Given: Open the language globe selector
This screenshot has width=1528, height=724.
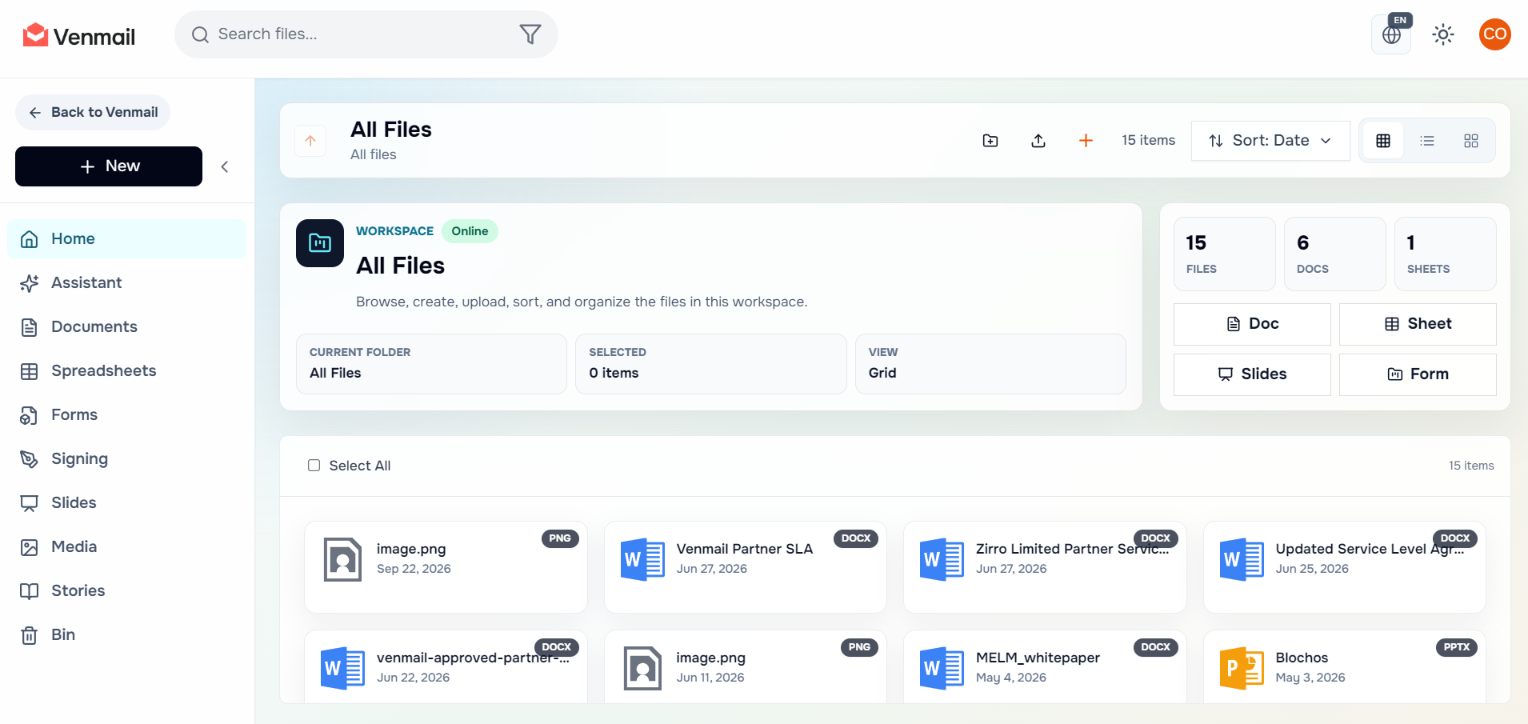Looking at the screenshot, I should tap(1391, 35).
